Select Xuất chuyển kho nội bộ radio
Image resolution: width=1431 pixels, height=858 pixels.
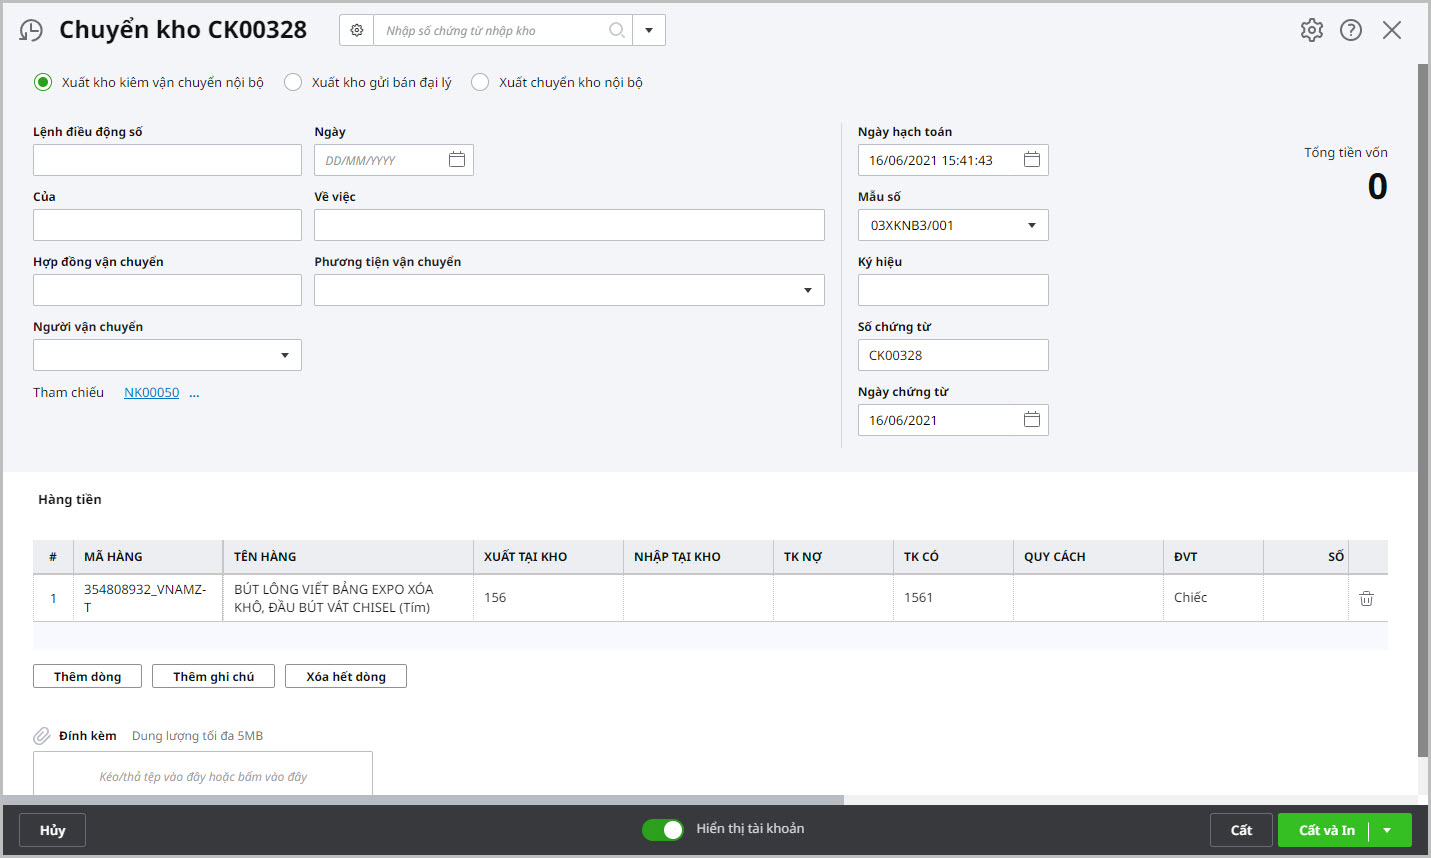[x=480, y=82]
